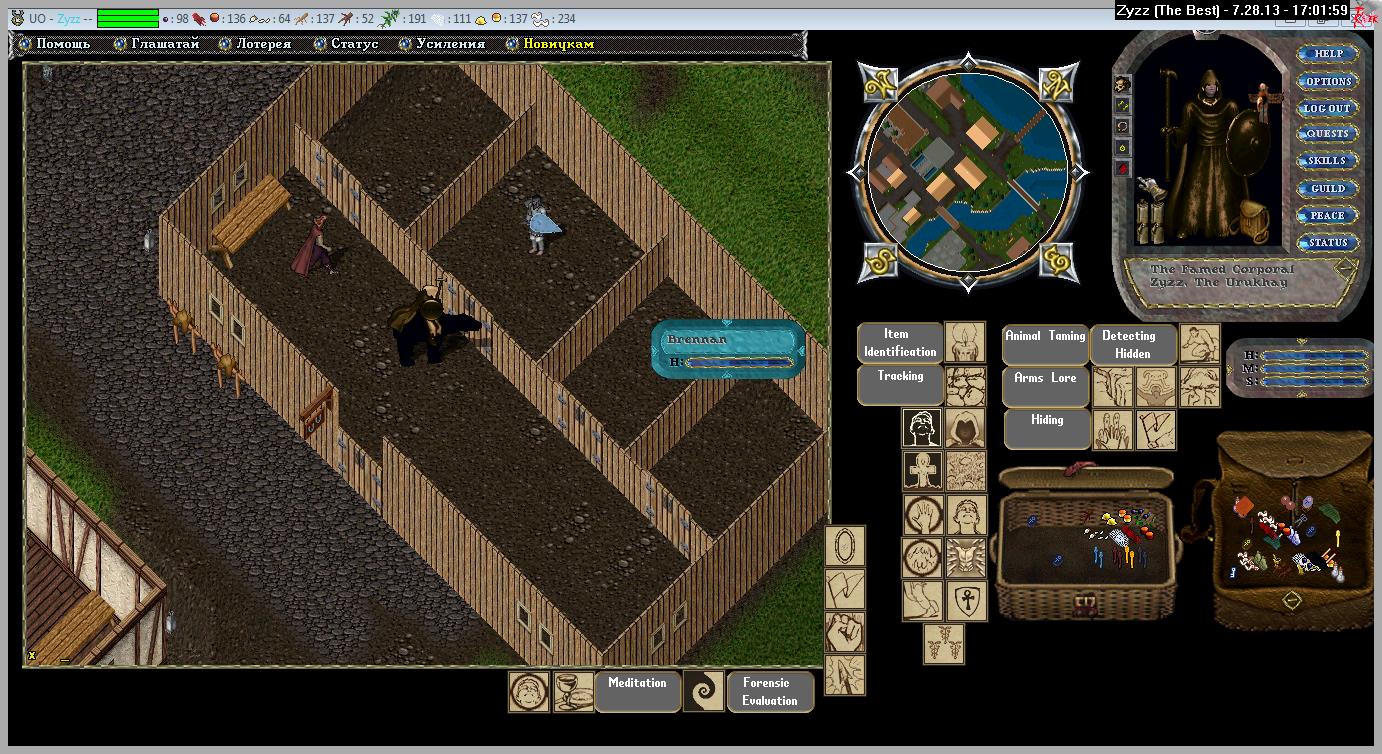Target the red-cloaked character in the stable
The height and width of the screenshot is (754, 1382).
(x=314, y=244)
